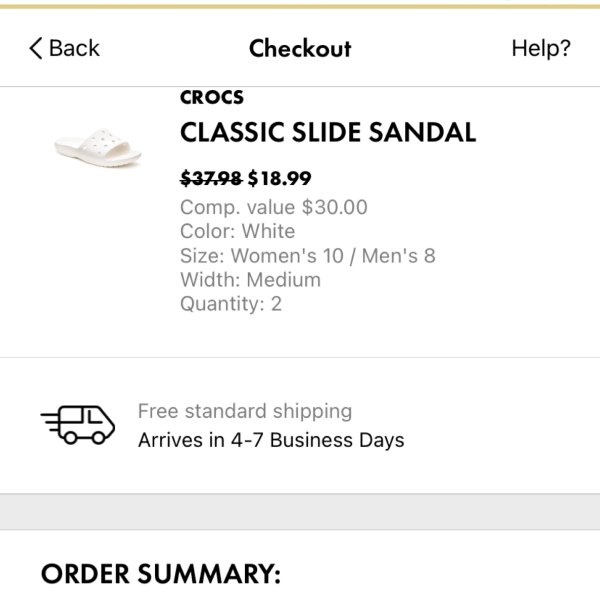Click the $18.99 sale price

tap(280, 178)
